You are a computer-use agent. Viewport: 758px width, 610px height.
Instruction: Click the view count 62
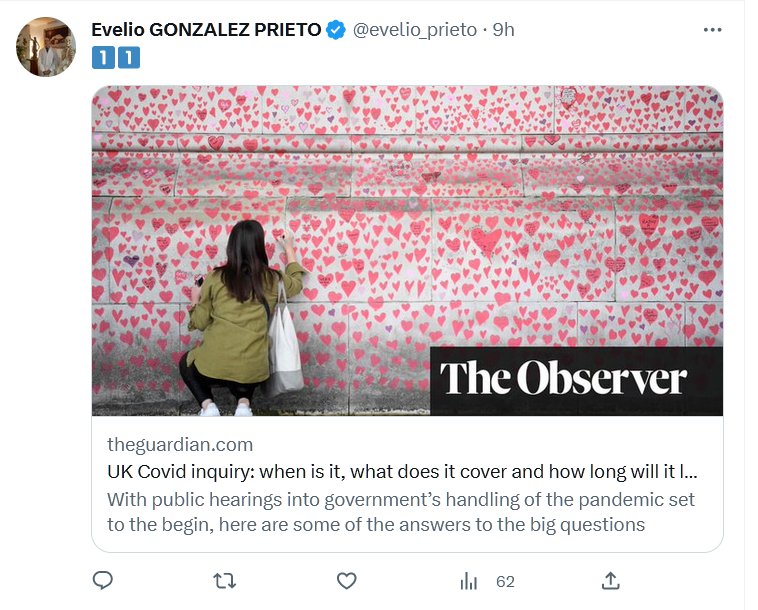(x=505, y=581)
